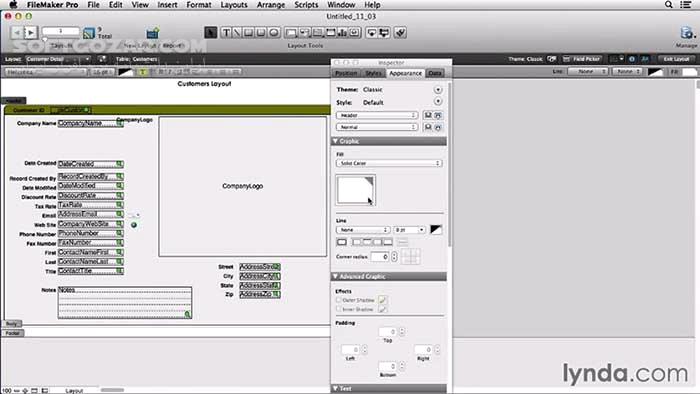Click the Fill swatch in formatting bar

(689, 71)
